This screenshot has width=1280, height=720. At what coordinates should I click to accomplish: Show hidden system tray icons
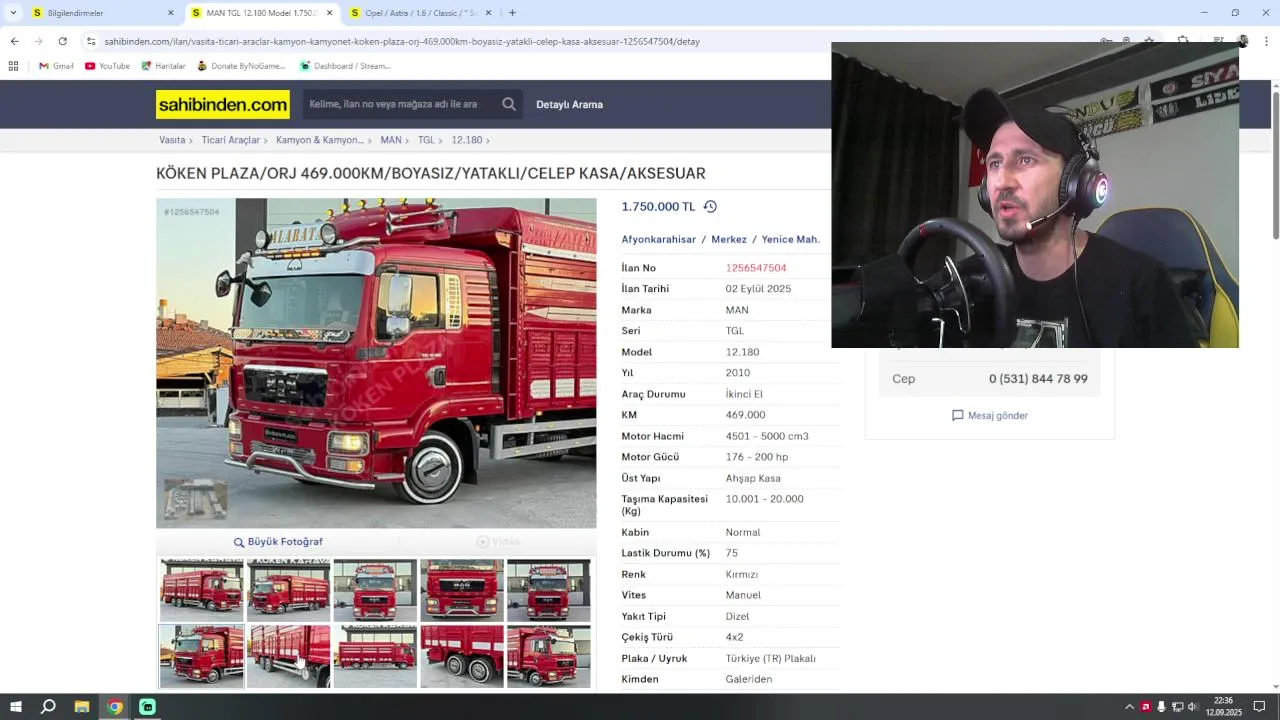pos(1129,707)
